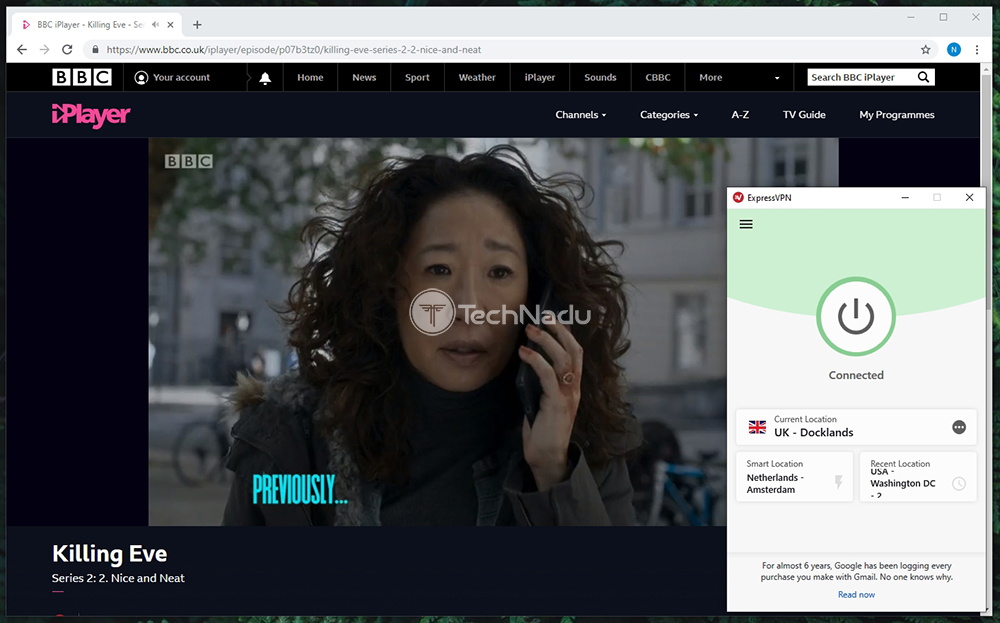Minimize the ExpressVPN window
This screenshot has height=623, width=1000.
point(905,198)
